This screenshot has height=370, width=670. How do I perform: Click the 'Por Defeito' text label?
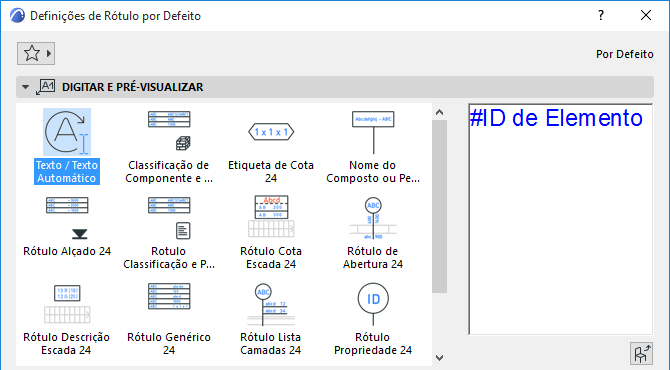pyautogui.click(x=625, y=54)
